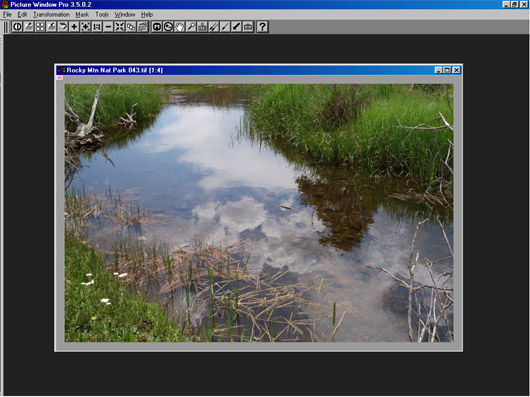Click the question mark help icon
The width and height of the screenshot is (530, 397).
[x=262, y=27]
